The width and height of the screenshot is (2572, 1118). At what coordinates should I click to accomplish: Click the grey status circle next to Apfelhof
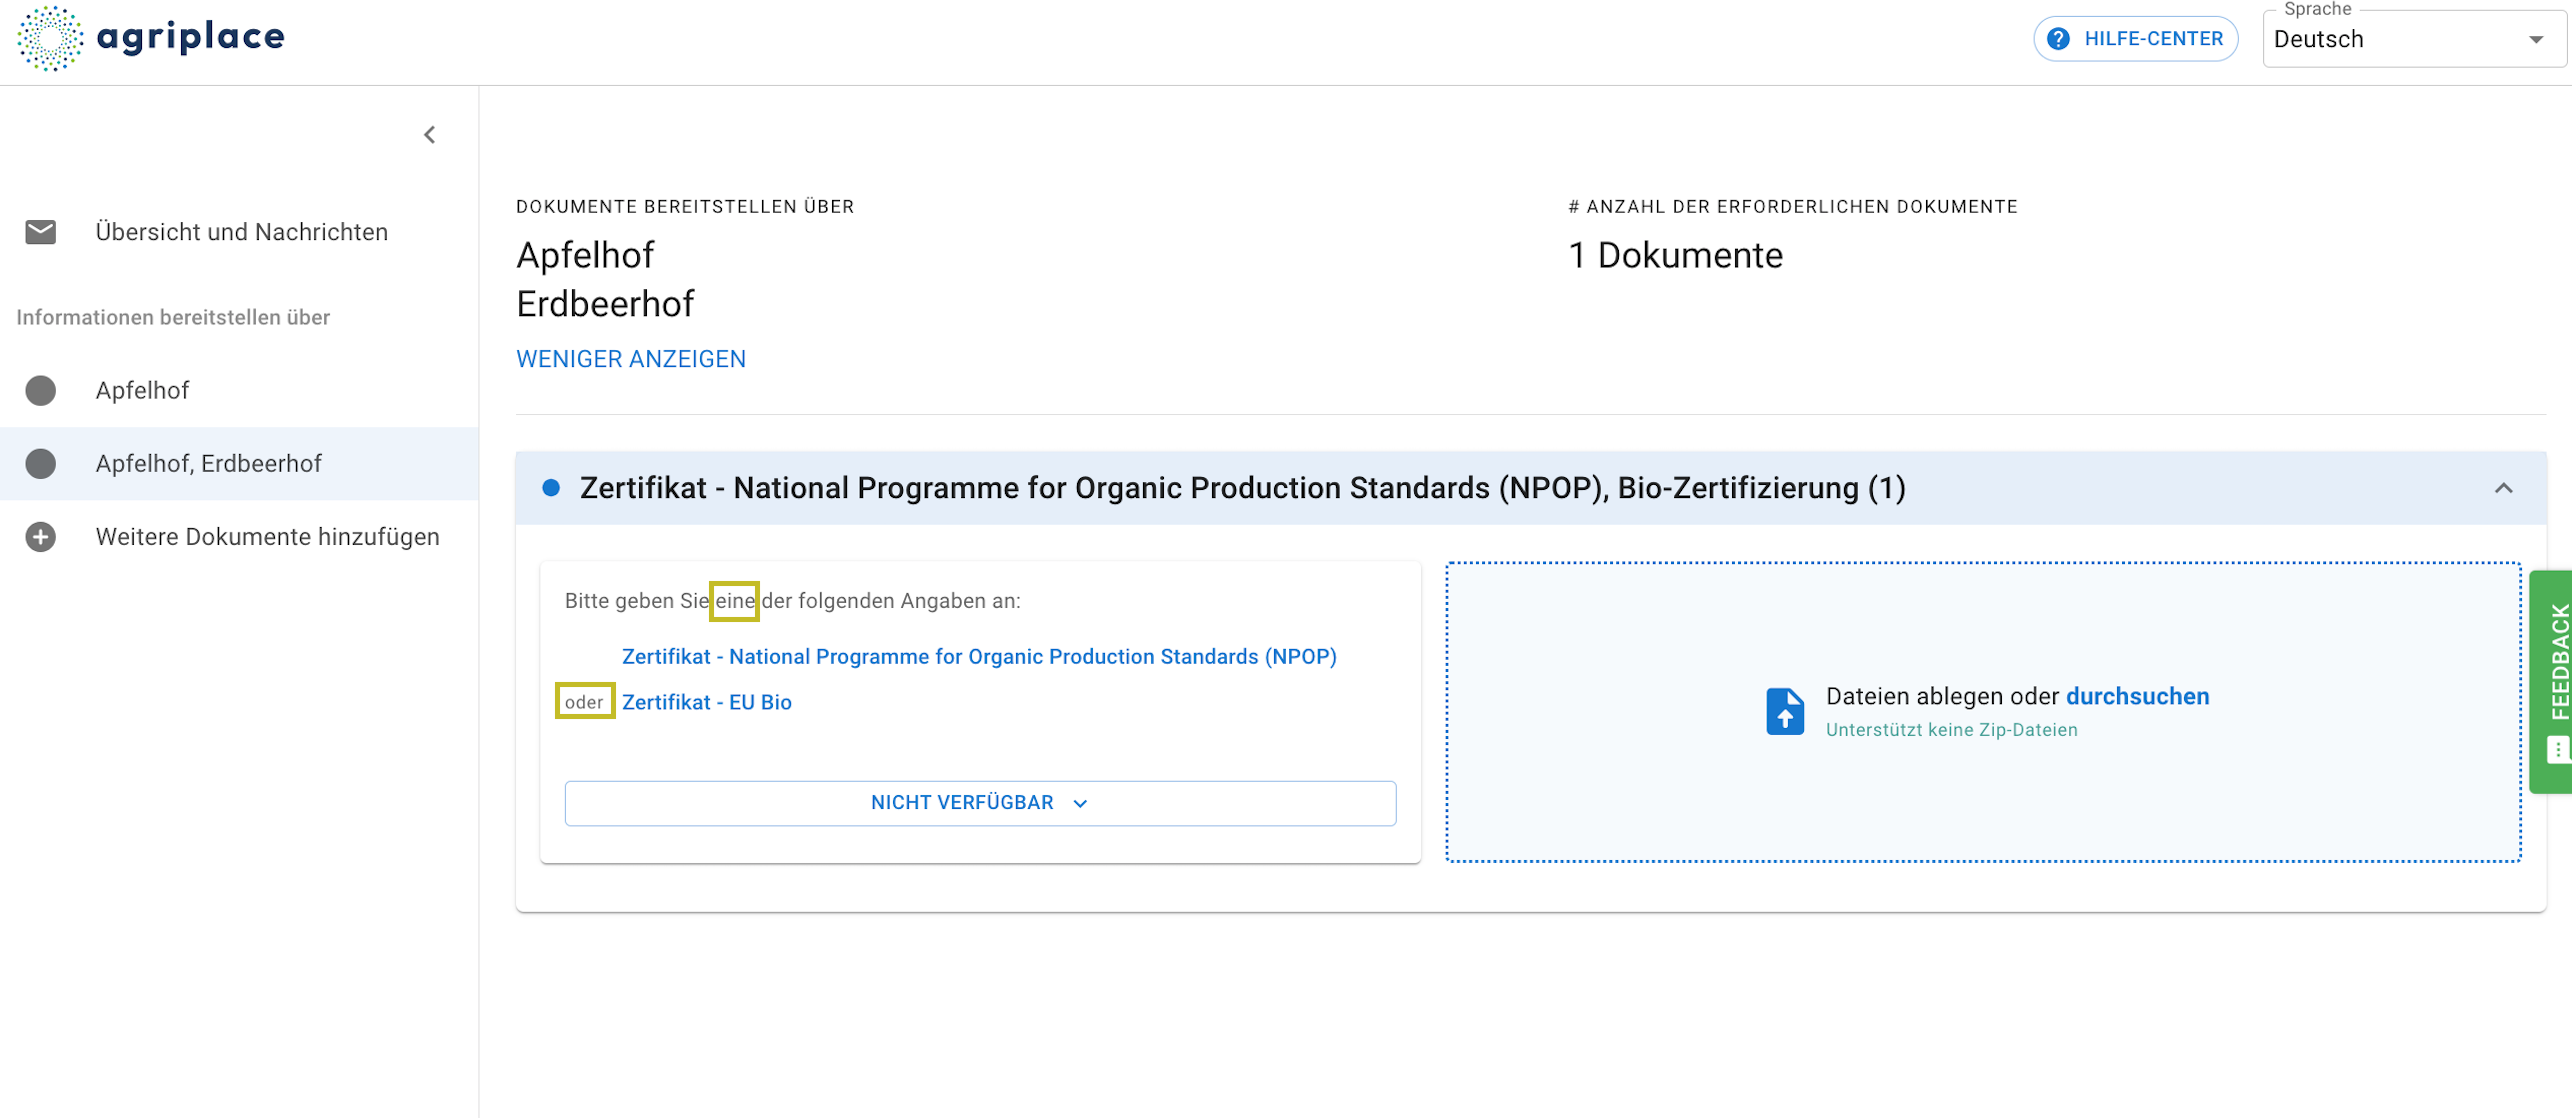41,391
